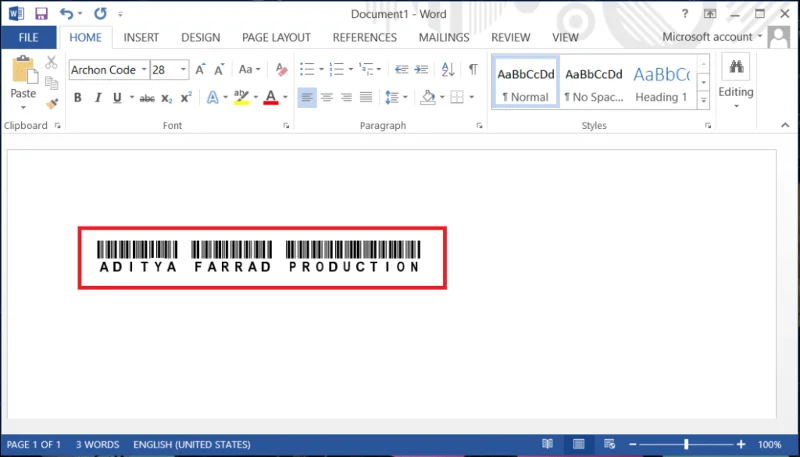Screen dimensions: 800x457
Task: Click the Redo (repeat) icon
Action: coord(101,14)
